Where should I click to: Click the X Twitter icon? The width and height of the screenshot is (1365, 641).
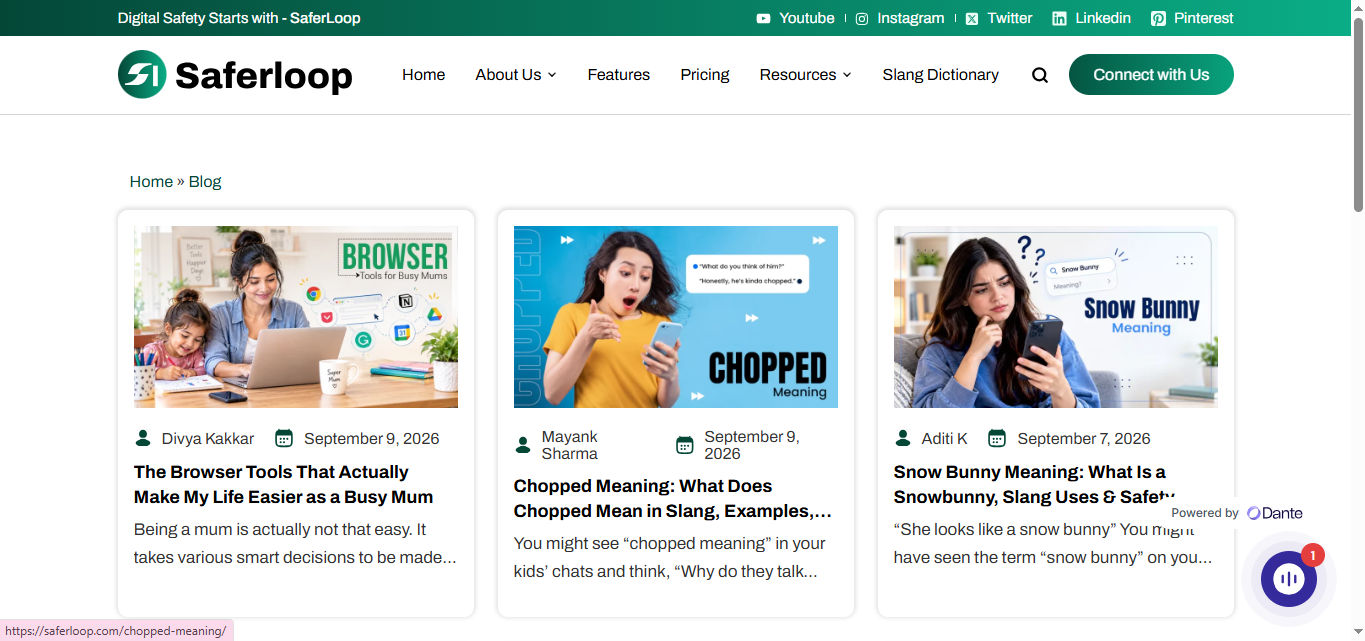[972, 18]
